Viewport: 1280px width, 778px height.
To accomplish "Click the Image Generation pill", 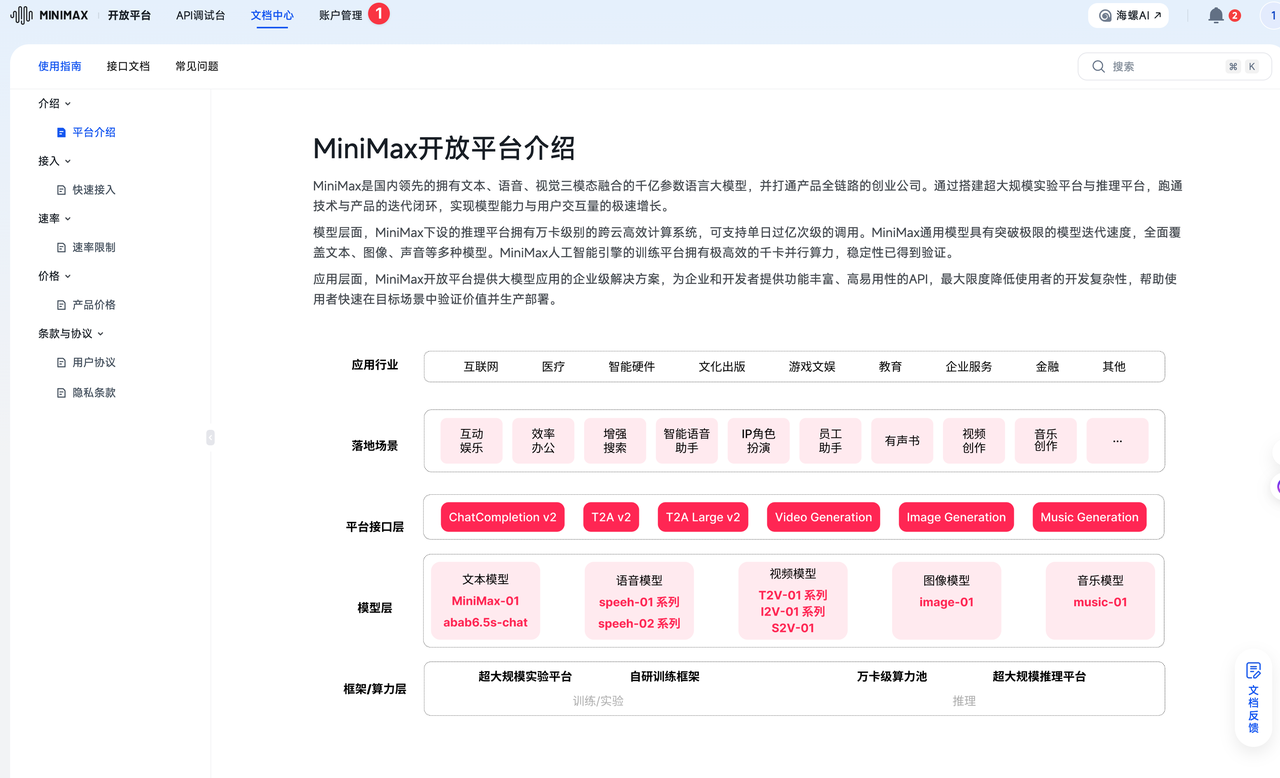I will point(956,517).
